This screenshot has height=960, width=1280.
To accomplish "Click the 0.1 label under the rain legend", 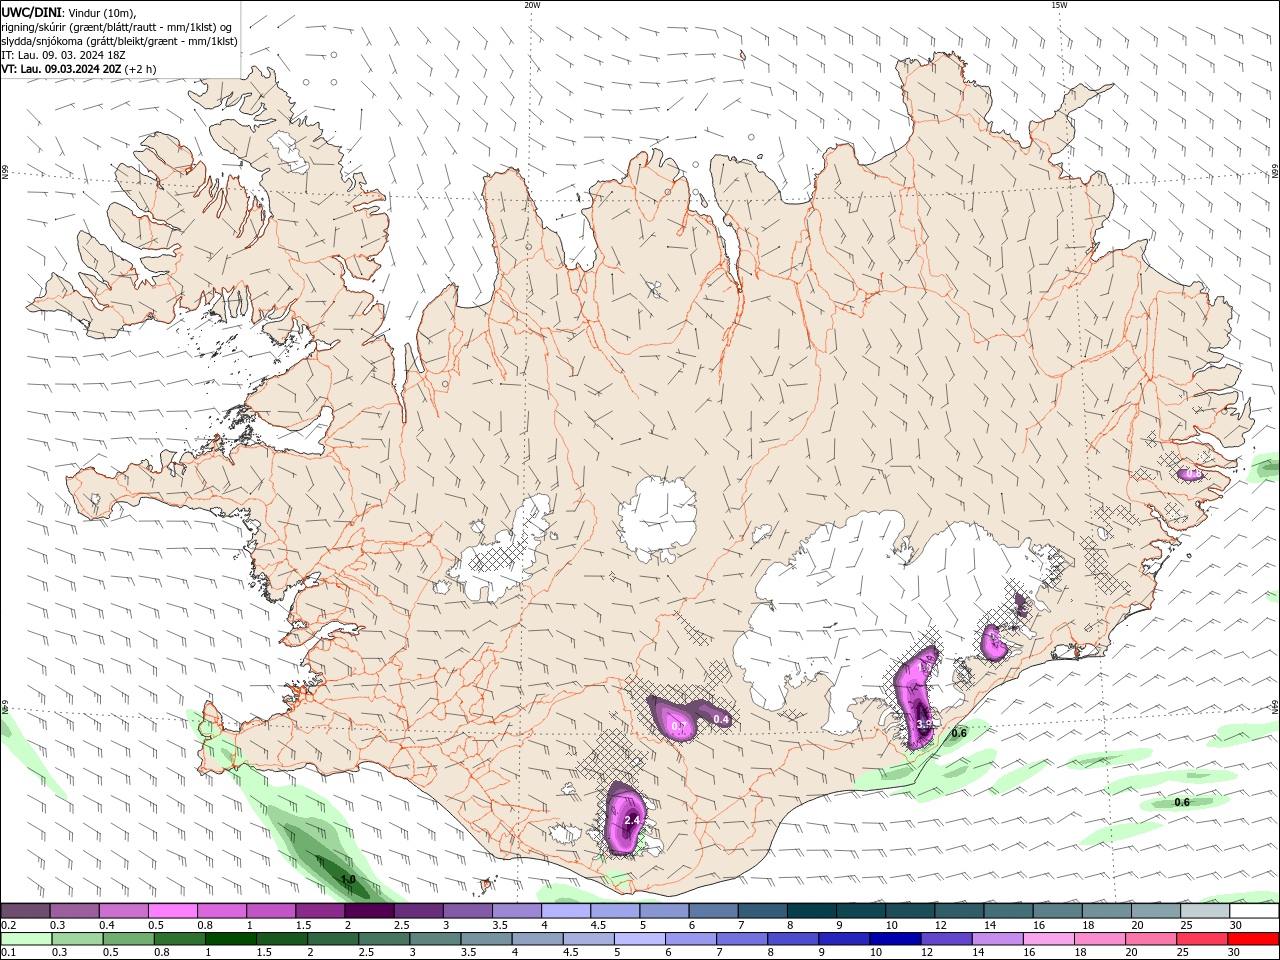I will tap(8, 952).
